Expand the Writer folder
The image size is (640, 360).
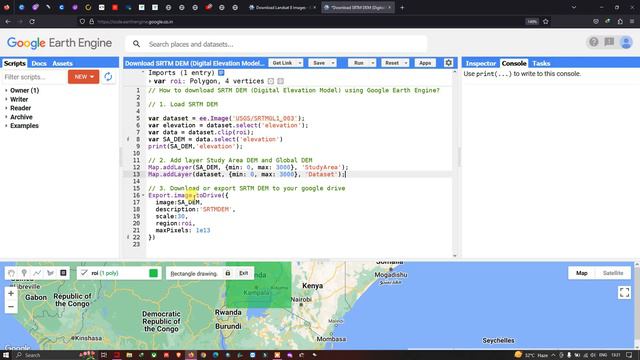6,99
